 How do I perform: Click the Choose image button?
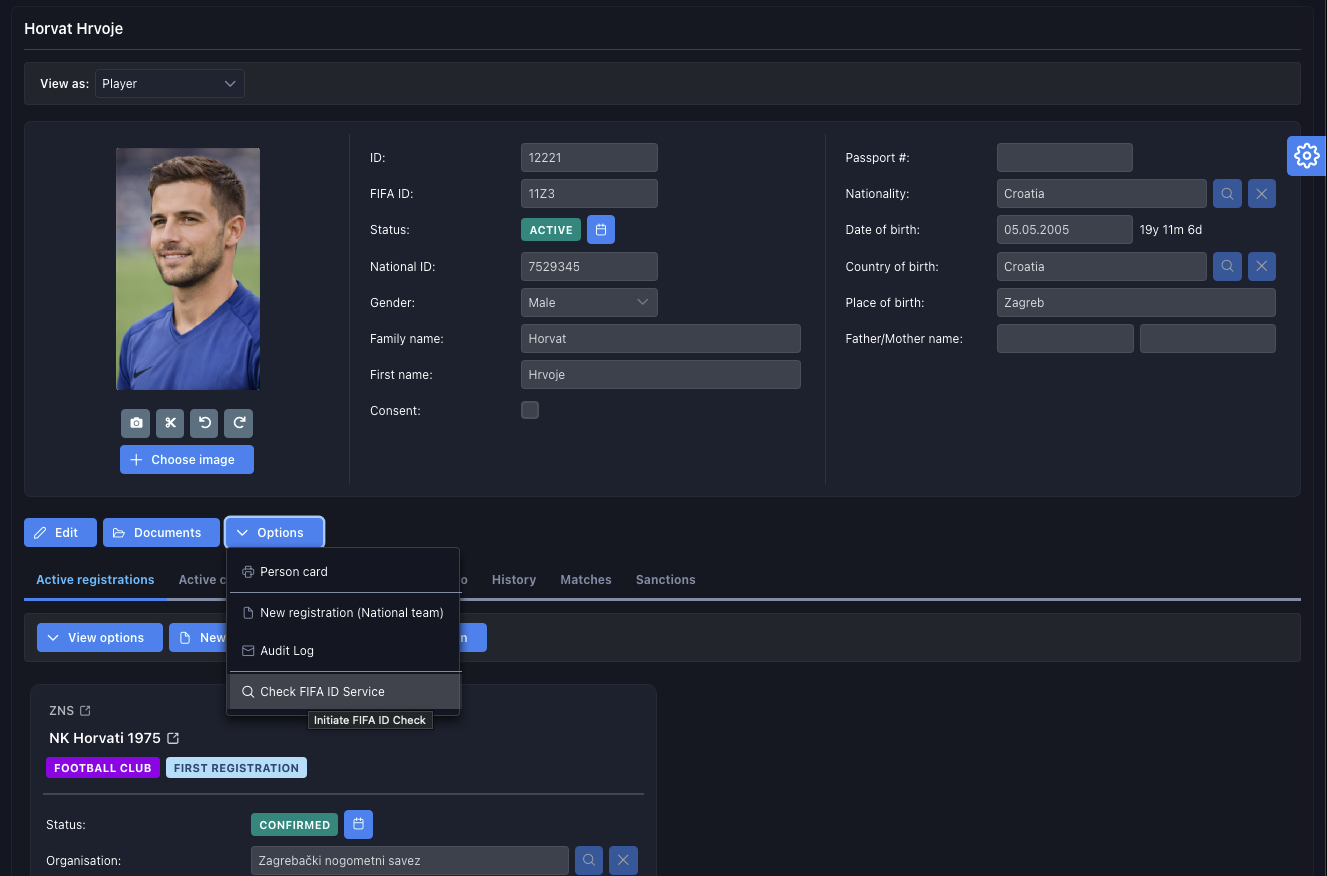click(187, 460)
